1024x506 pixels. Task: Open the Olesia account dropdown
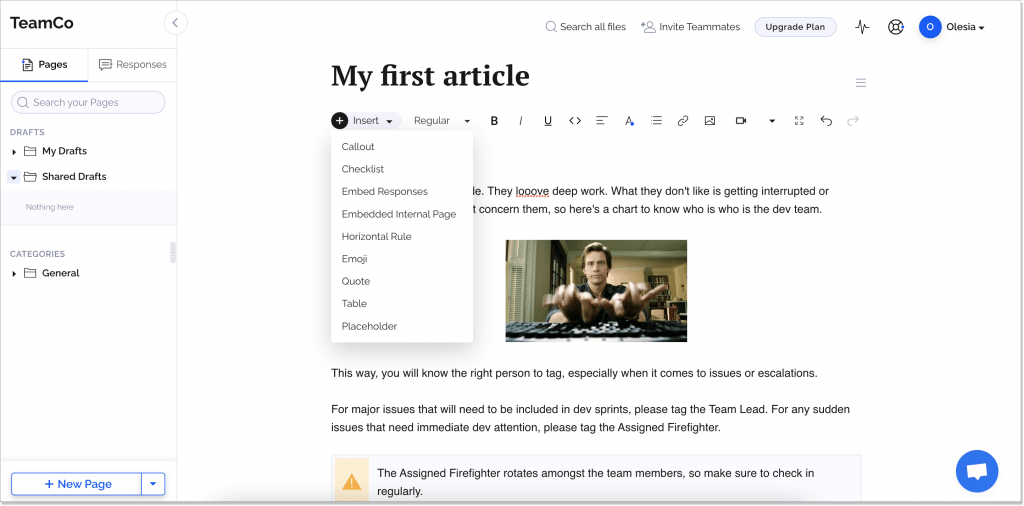pyautogui.click(x=965, y=27)
